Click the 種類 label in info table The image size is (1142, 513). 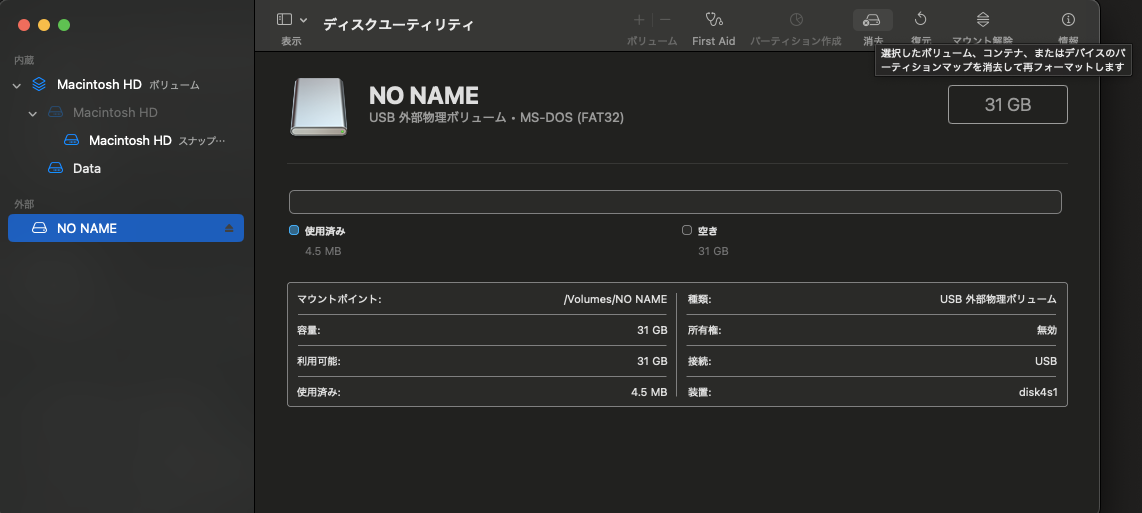point(700,299)
